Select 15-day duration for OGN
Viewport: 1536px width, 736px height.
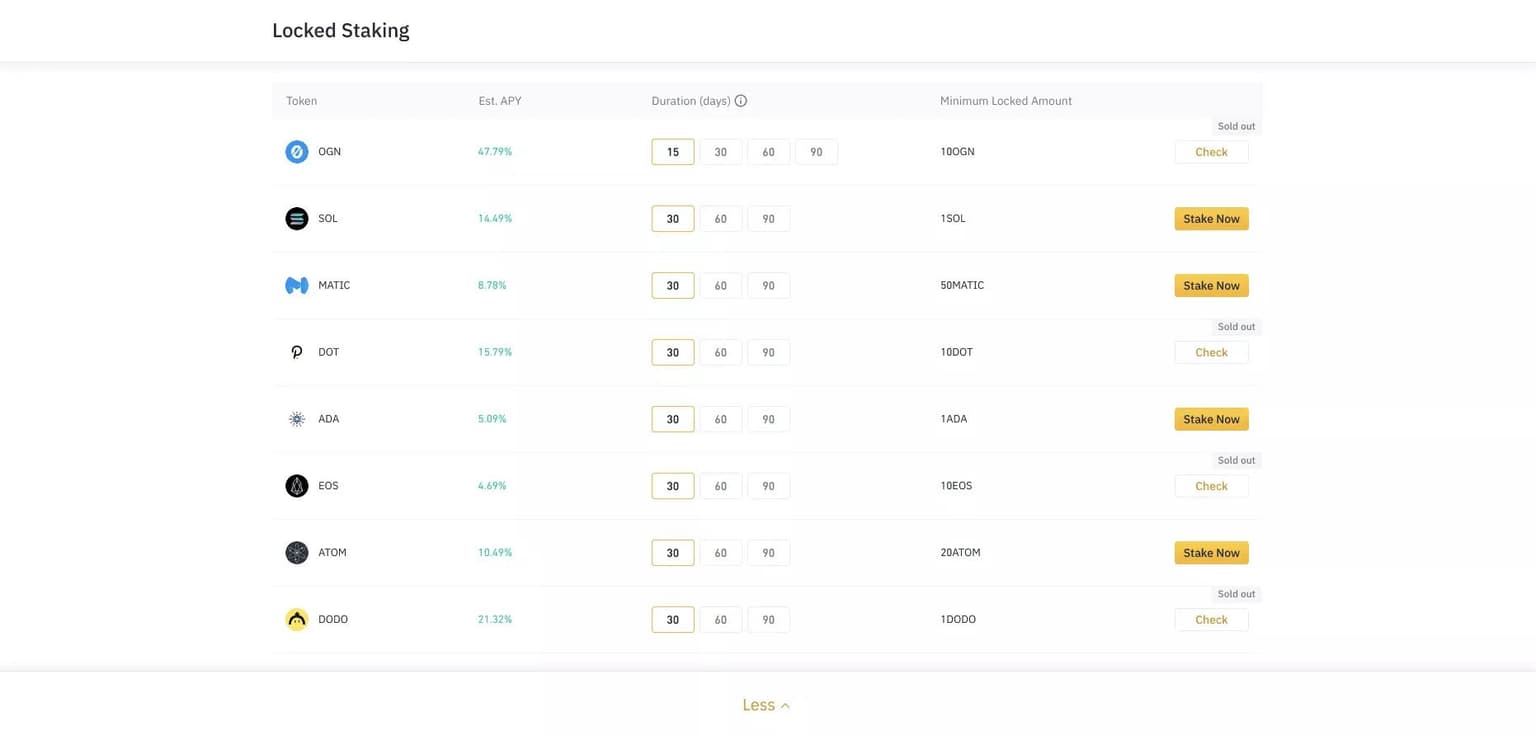click(x=673, y=152)
